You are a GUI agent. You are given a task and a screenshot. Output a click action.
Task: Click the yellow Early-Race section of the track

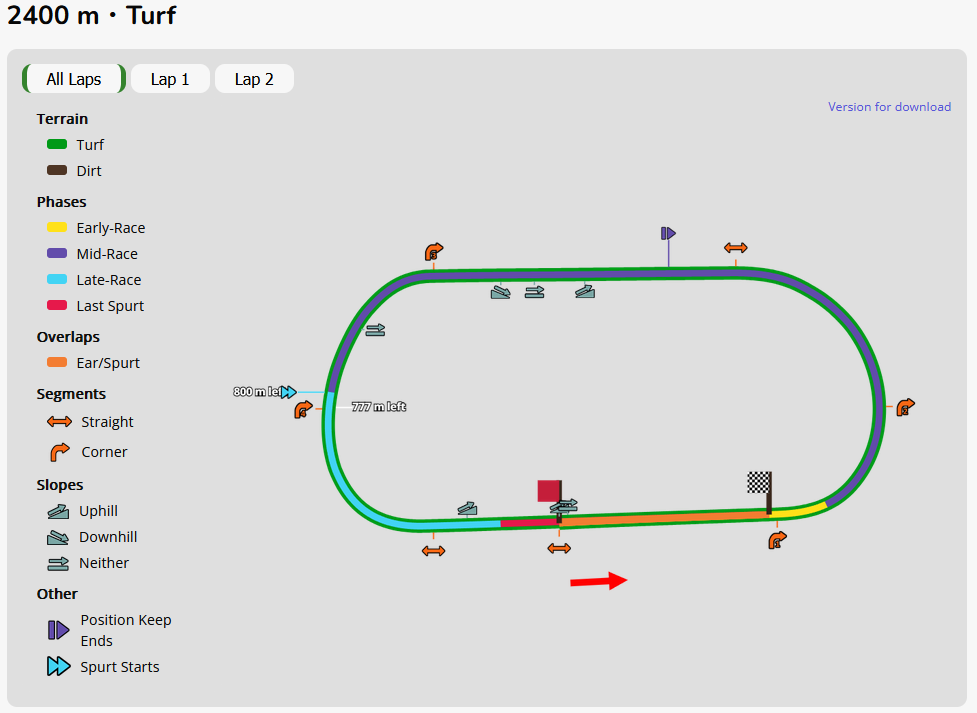click(799, 510)
